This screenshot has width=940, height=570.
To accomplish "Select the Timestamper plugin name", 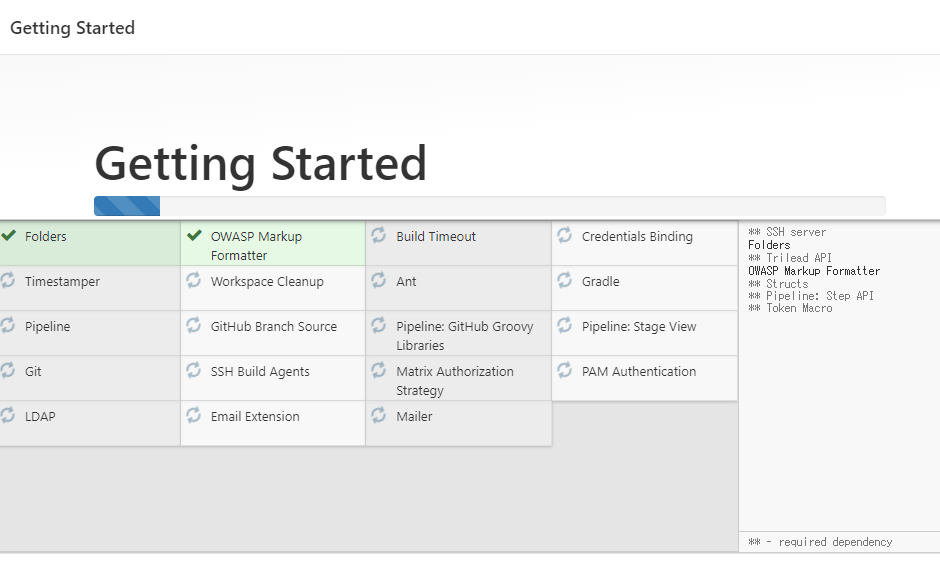I will pos(62,282).
